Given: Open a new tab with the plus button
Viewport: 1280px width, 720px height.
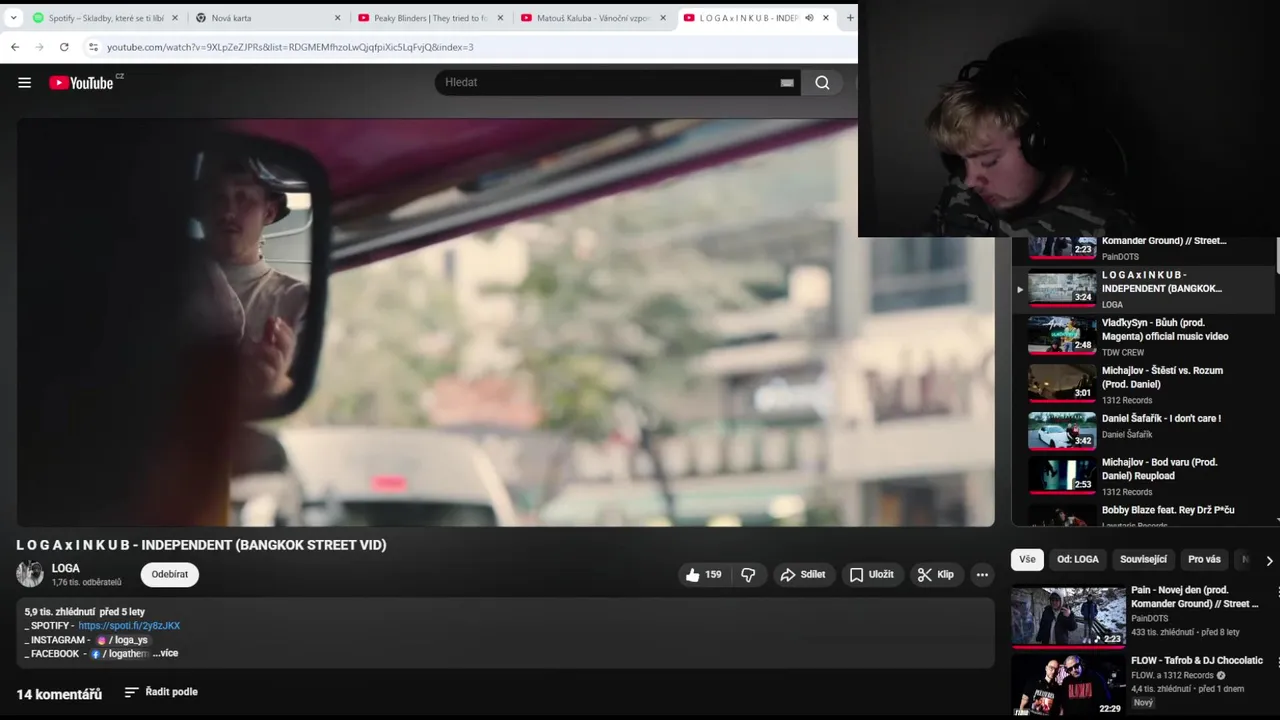Looking at the screenshot, I should [x=850, y=18].
